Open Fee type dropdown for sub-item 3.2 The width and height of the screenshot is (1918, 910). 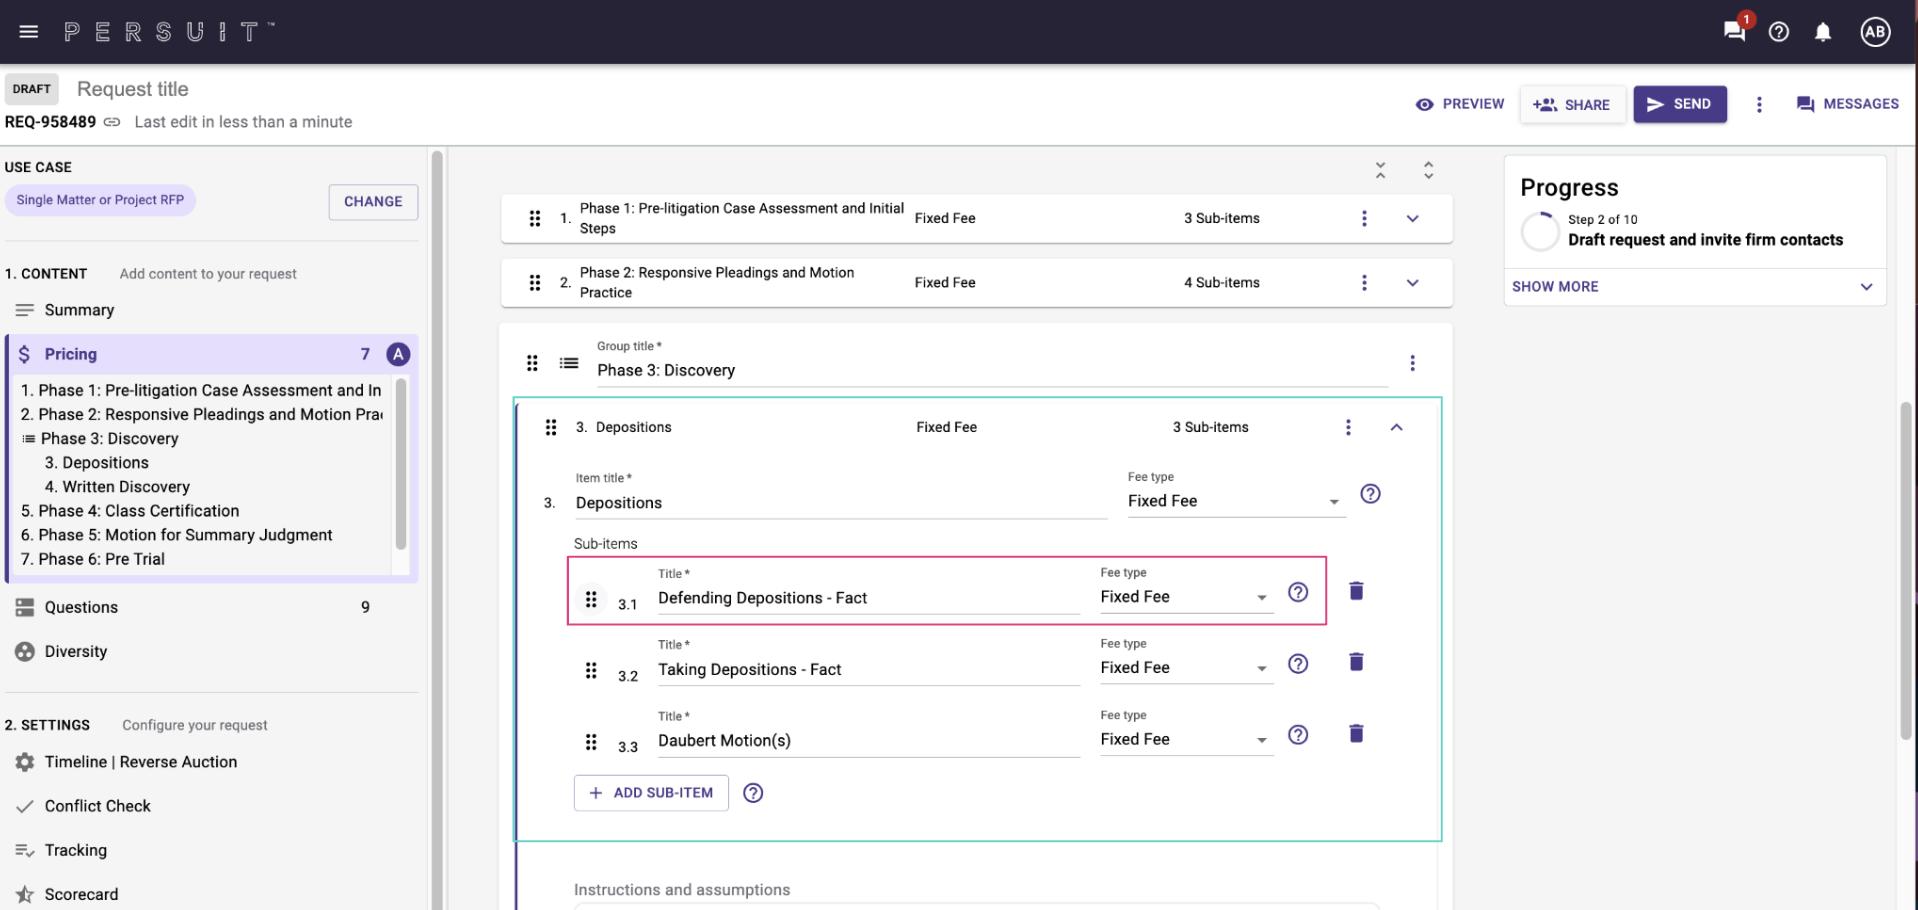(1186, 668)
